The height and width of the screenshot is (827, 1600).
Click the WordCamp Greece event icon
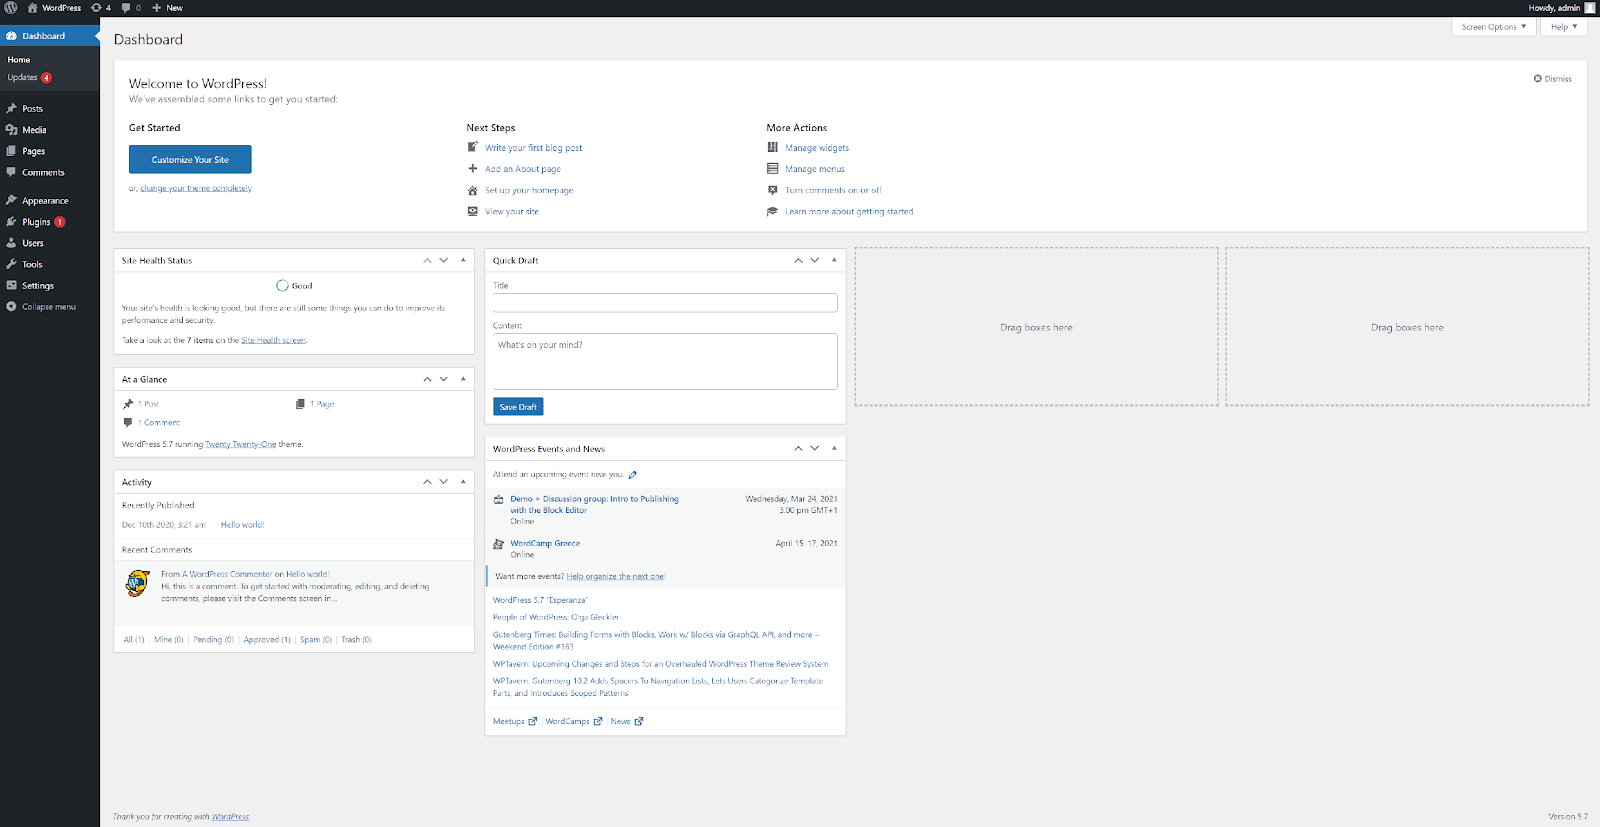(499, 544)
